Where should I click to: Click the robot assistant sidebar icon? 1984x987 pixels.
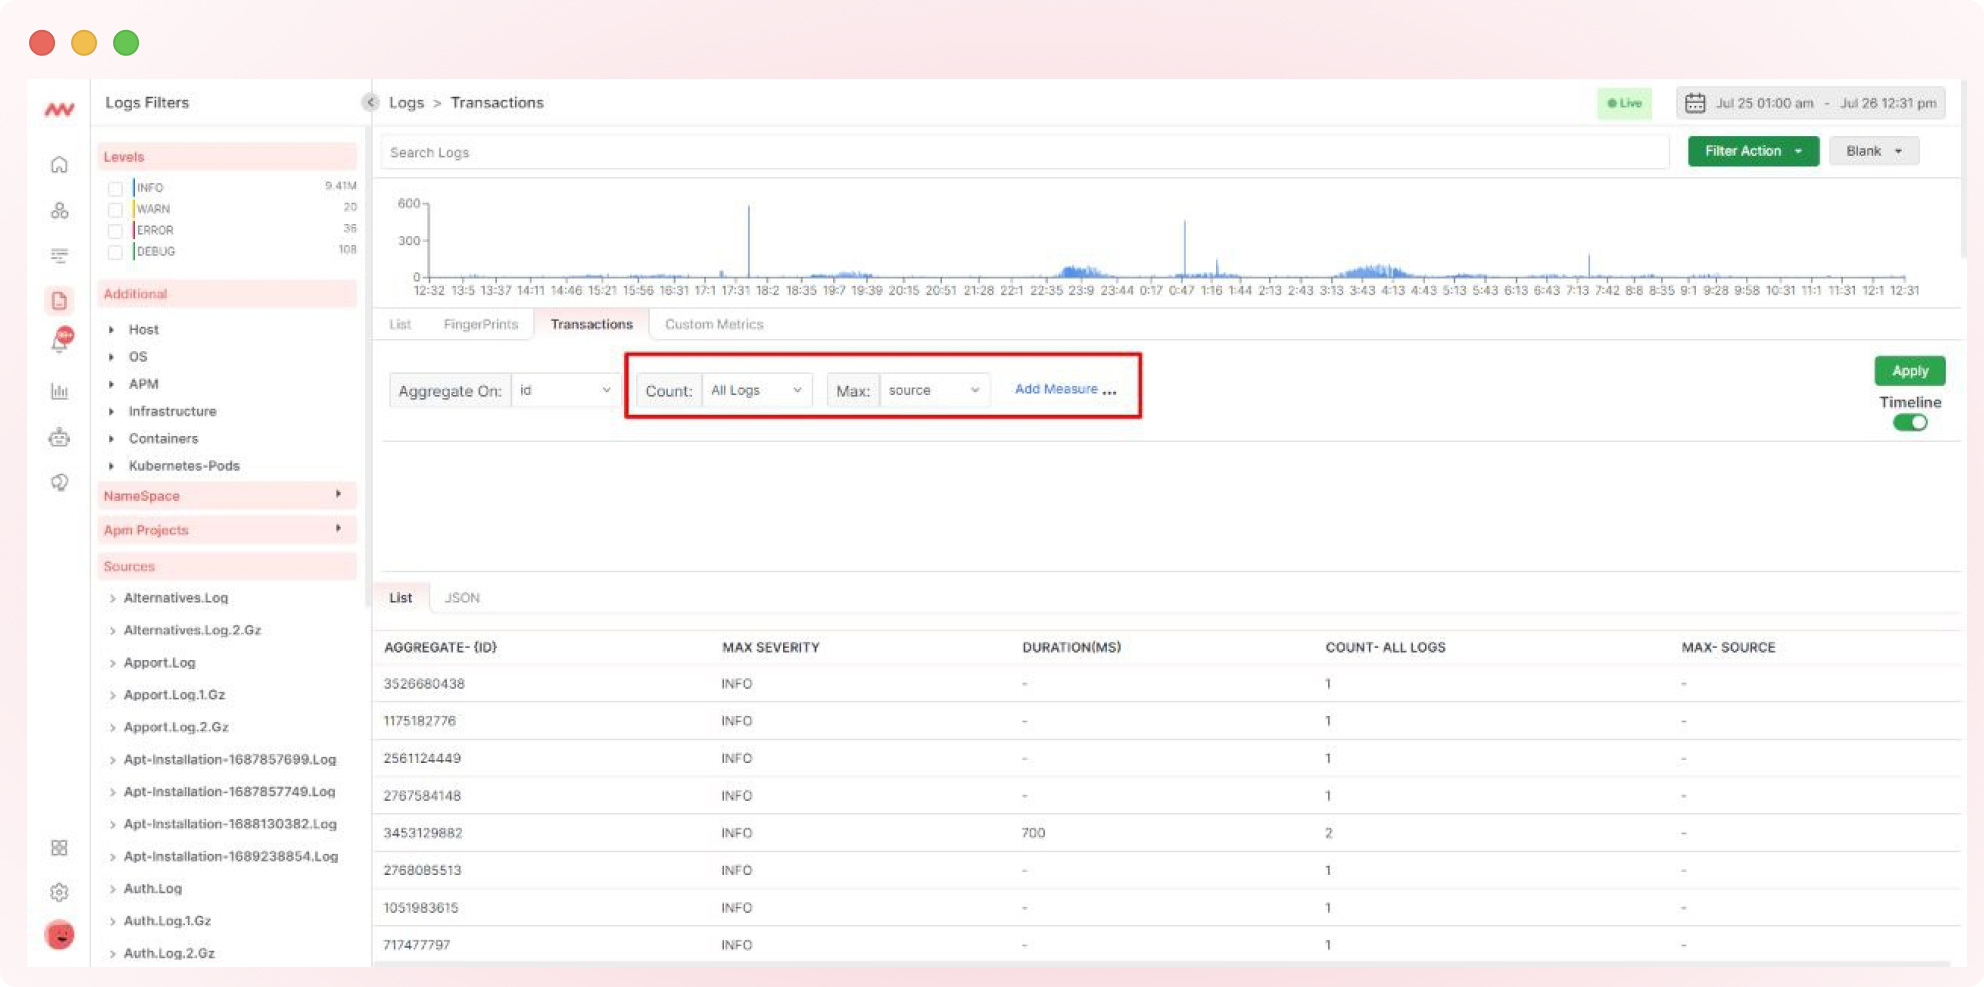tap(59, 437)
